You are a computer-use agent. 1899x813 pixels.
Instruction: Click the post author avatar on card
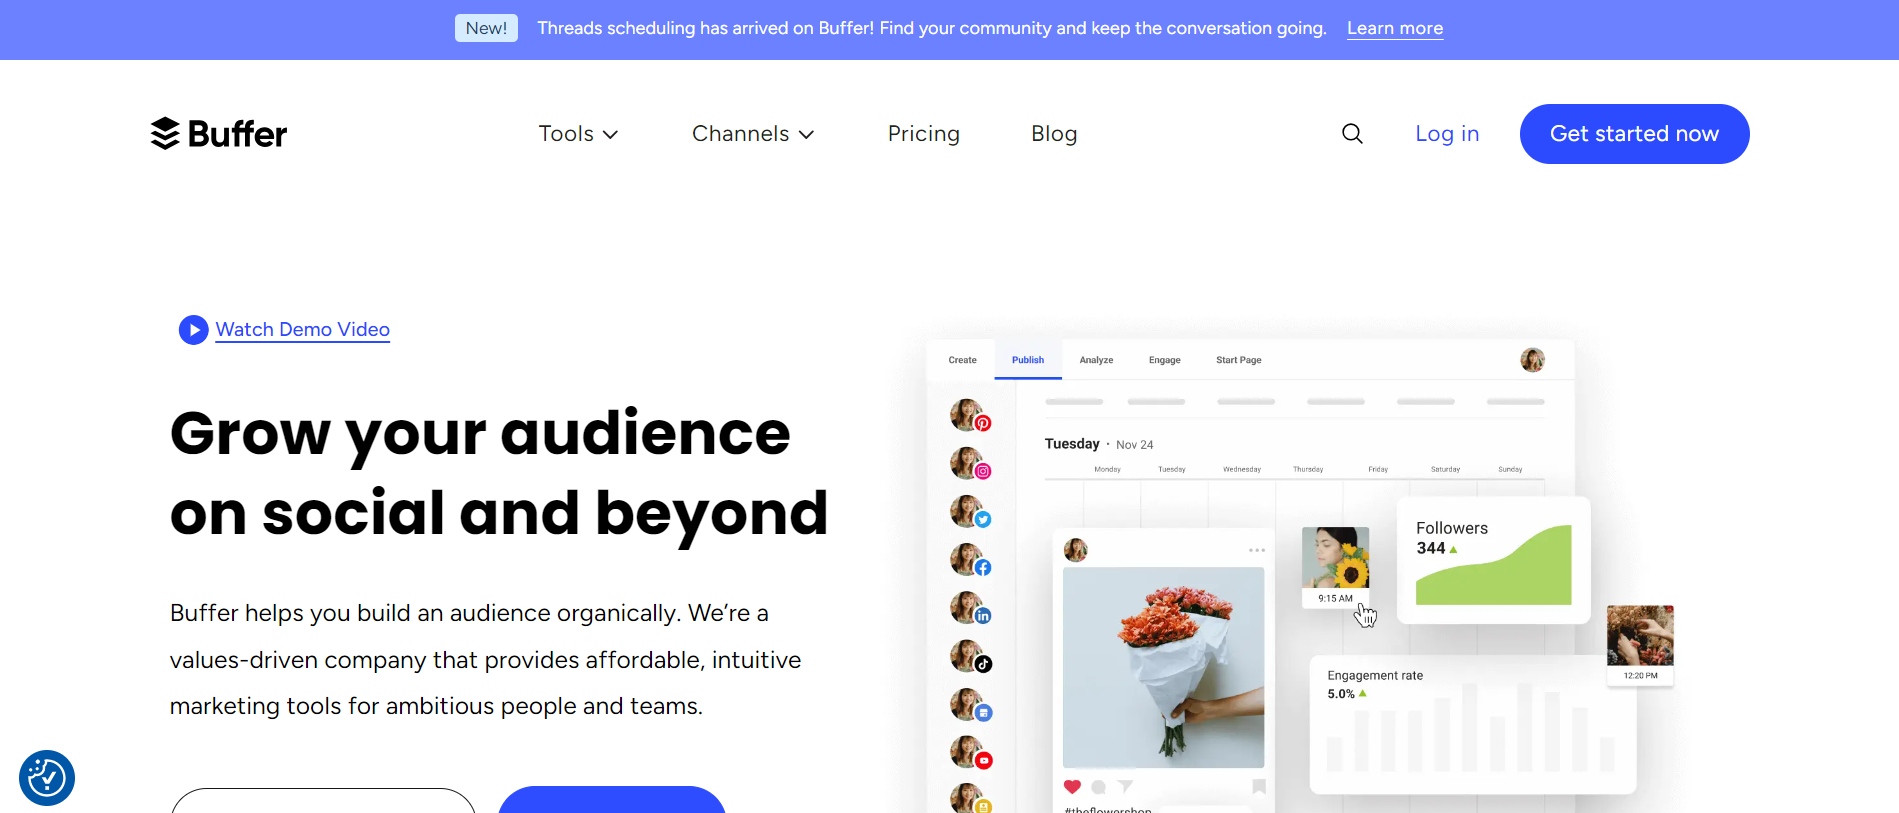click(1075, 550)
